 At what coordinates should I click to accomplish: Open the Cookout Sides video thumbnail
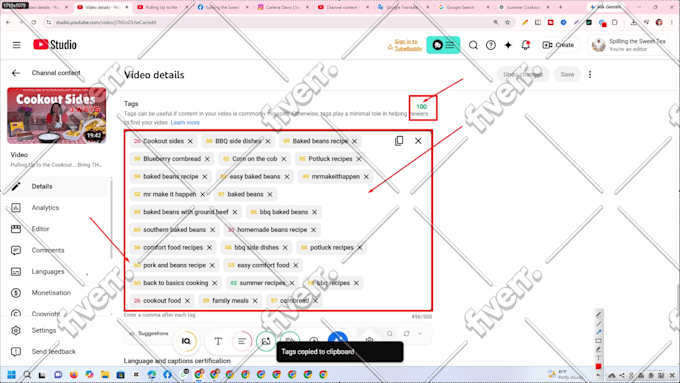57,116
